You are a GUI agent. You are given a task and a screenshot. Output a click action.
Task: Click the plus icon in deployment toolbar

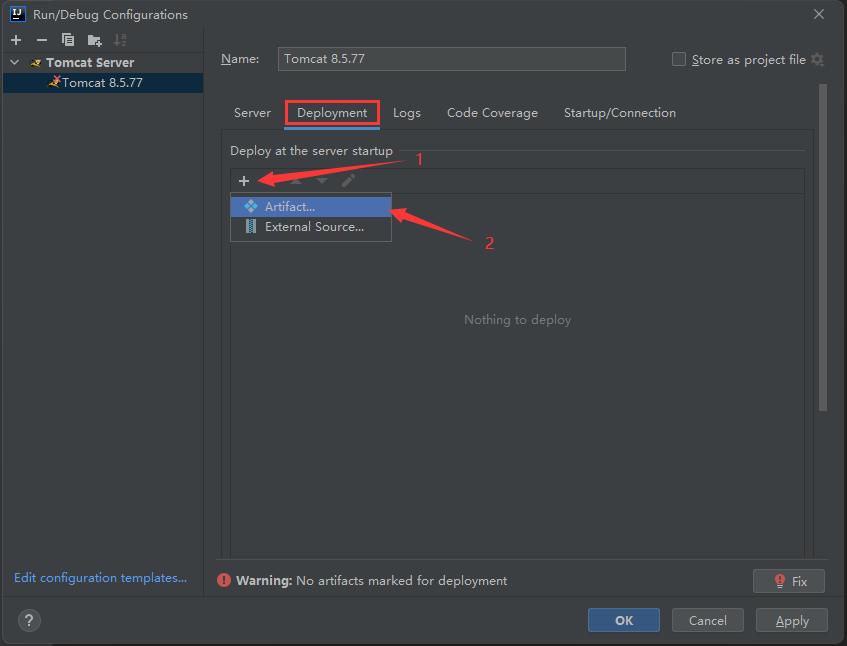point(244,181)
